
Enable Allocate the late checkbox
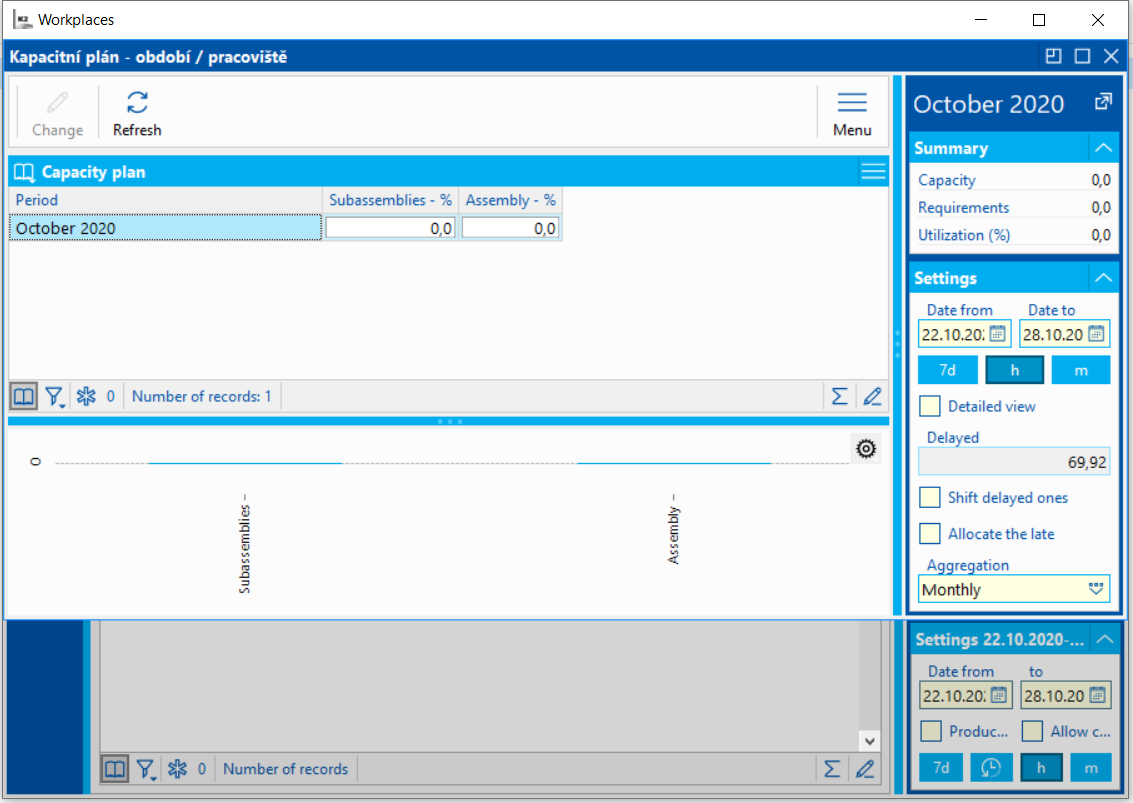click(x=930, y=533)
